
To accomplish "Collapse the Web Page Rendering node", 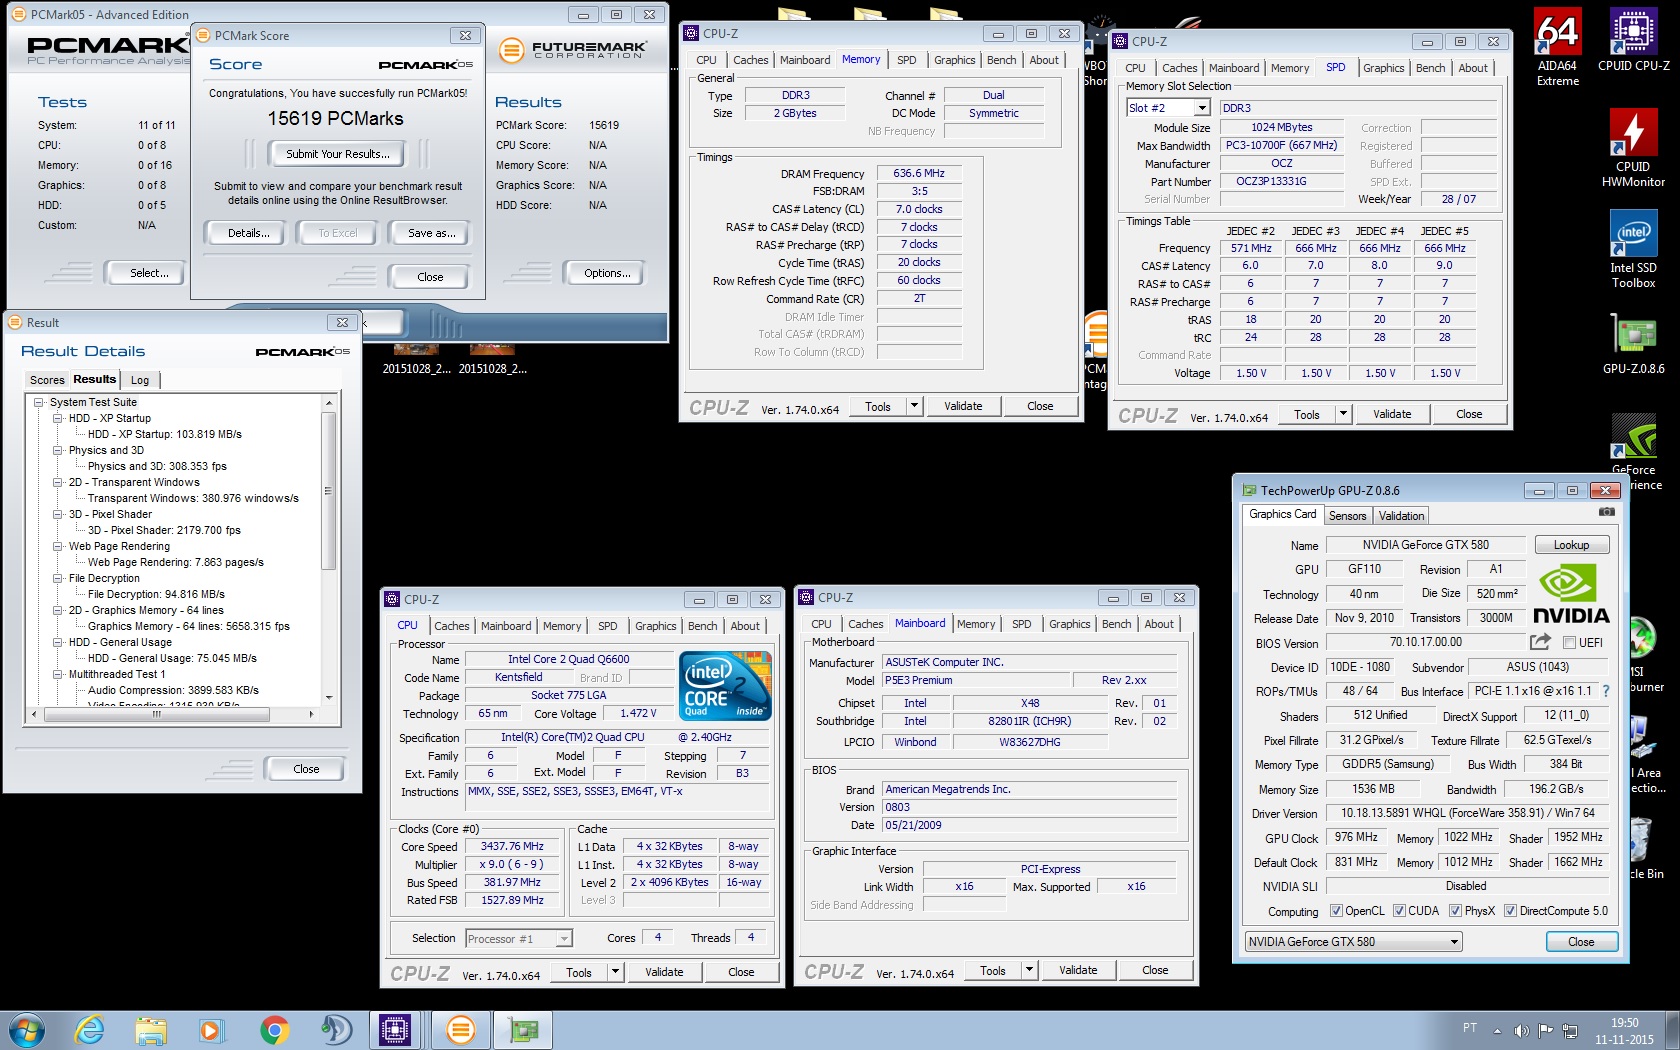I will tap(58, 546).
